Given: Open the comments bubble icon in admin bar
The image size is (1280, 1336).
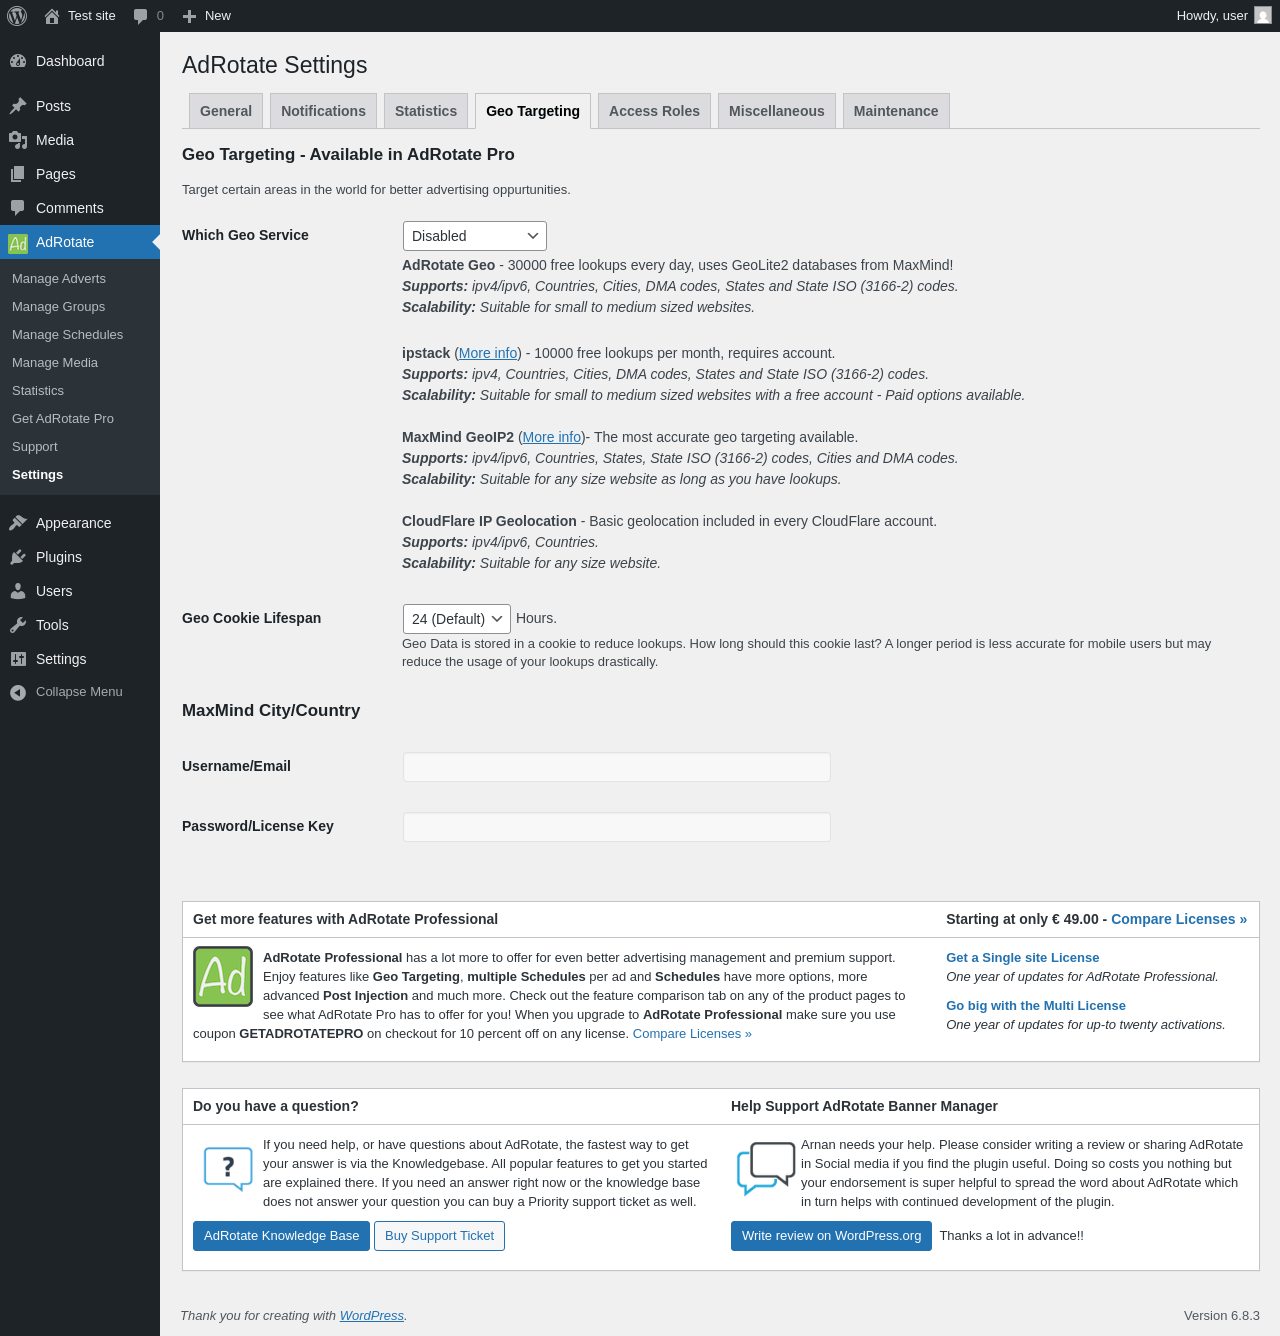Looking at the screenshot, I should coord(141,16).
